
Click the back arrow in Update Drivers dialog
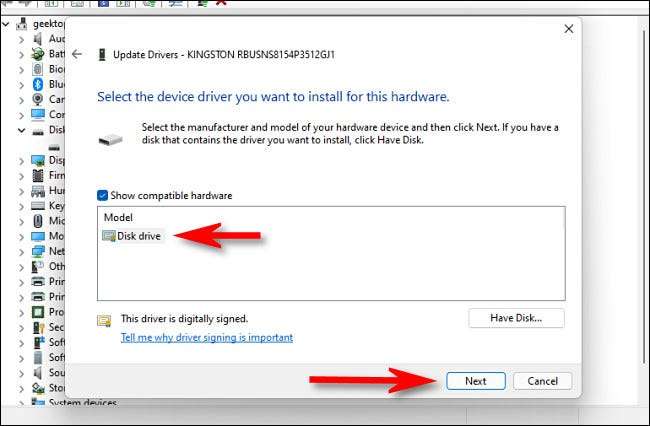77,55
